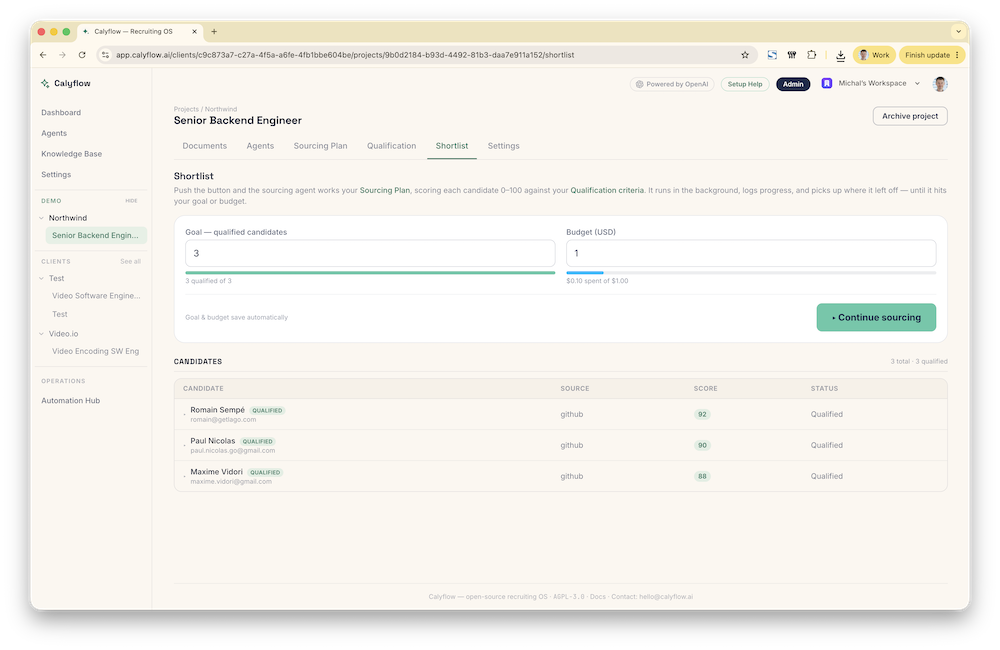Collapse the Video.io client group
The height and width of the screenshot is (650, 1000).
click(41, 334)
